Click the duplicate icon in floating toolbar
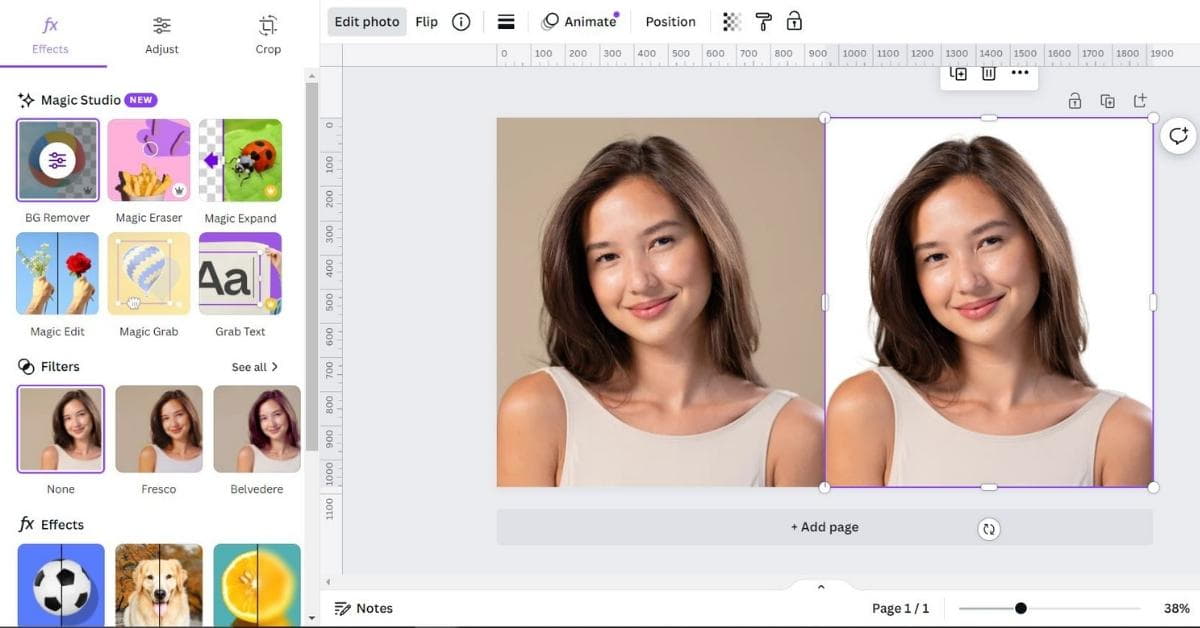The image size is (1200, 628). pyautogui.click(x=958, y=74)
